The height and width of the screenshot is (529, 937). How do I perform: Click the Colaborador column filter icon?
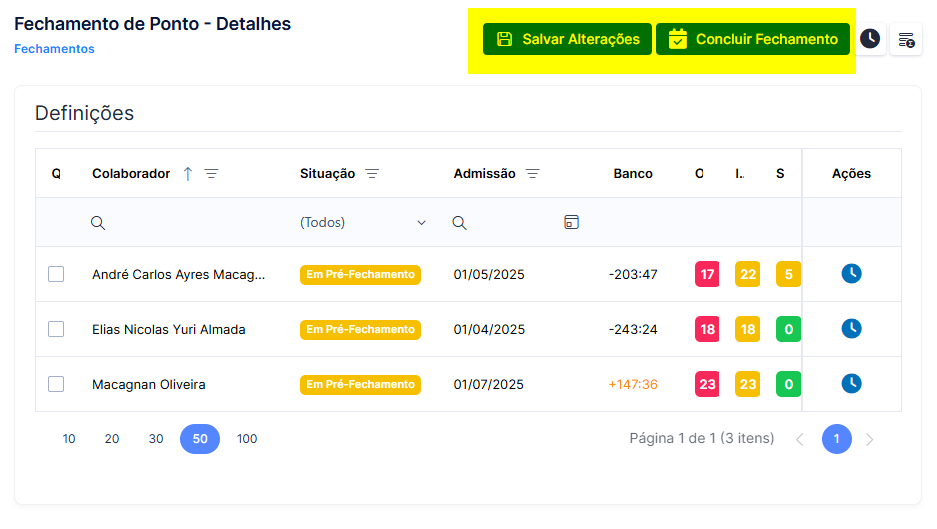[x=212, y=173]
